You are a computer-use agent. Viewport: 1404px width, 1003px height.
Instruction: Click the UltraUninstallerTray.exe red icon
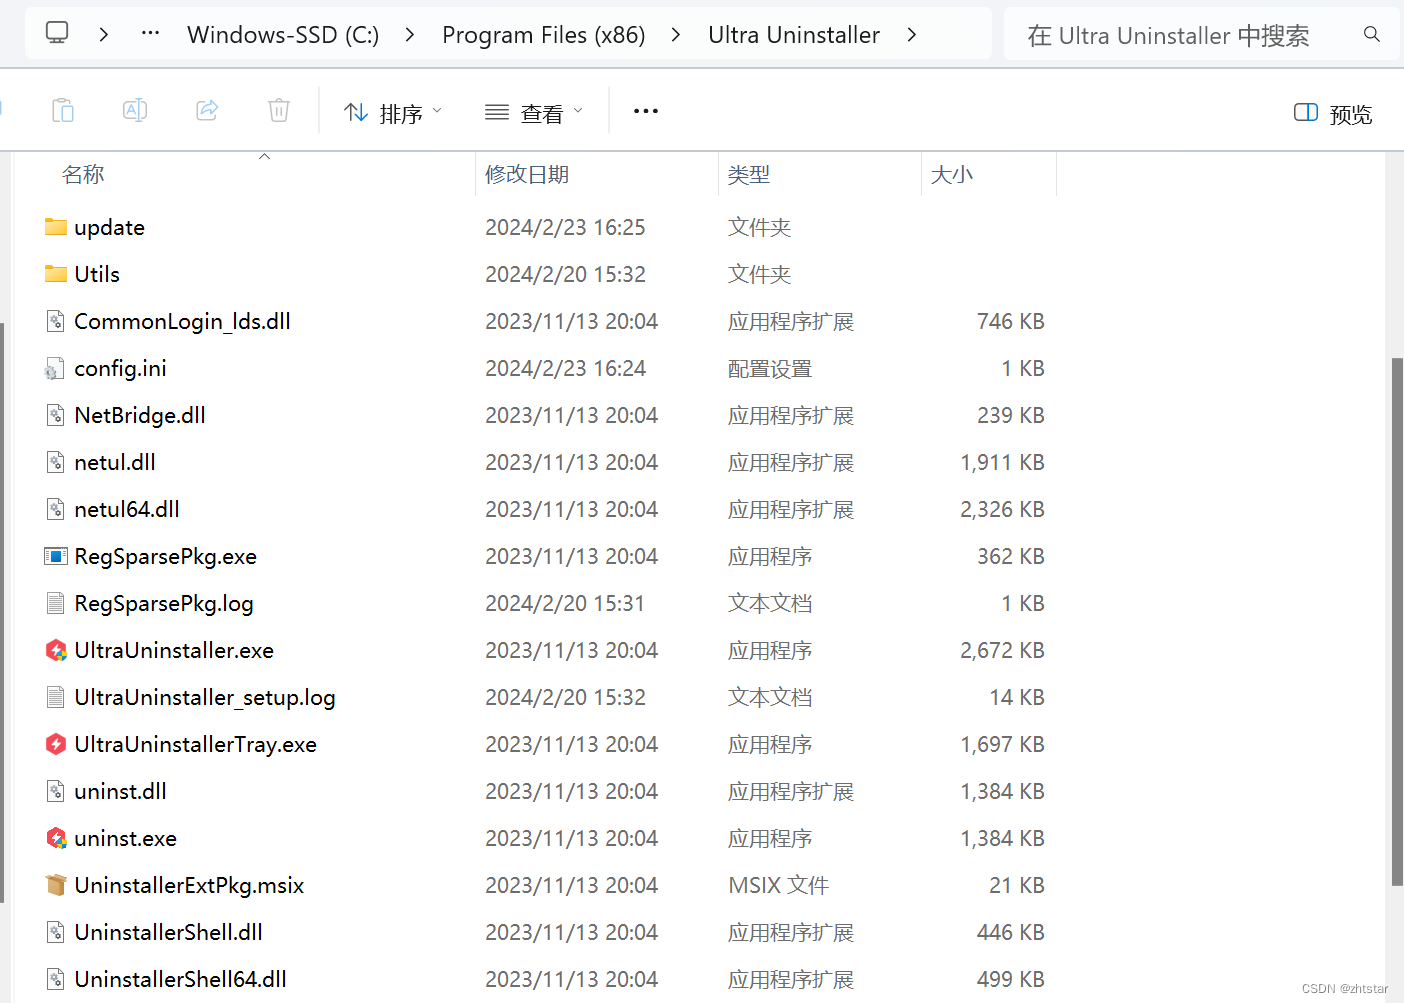click(x=56, y=744)
